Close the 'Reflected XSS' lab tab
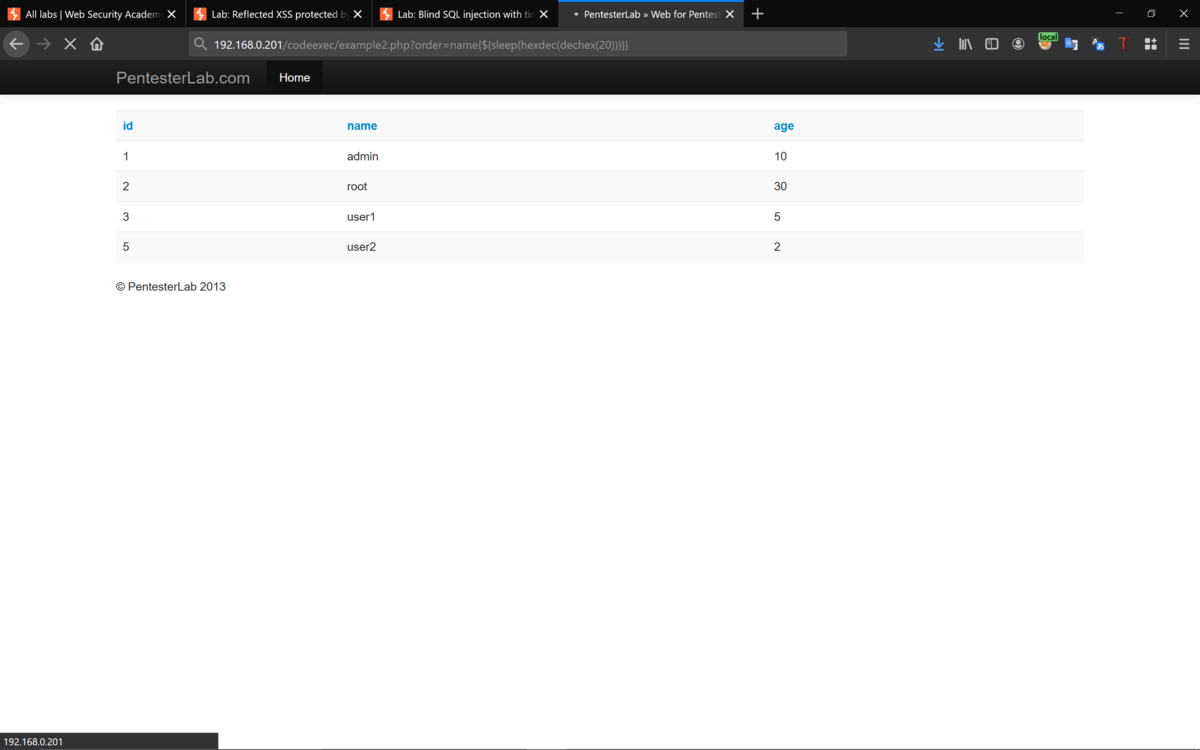Image resolution: width=1200 pixels, height=750 pixels. point(358,14)
